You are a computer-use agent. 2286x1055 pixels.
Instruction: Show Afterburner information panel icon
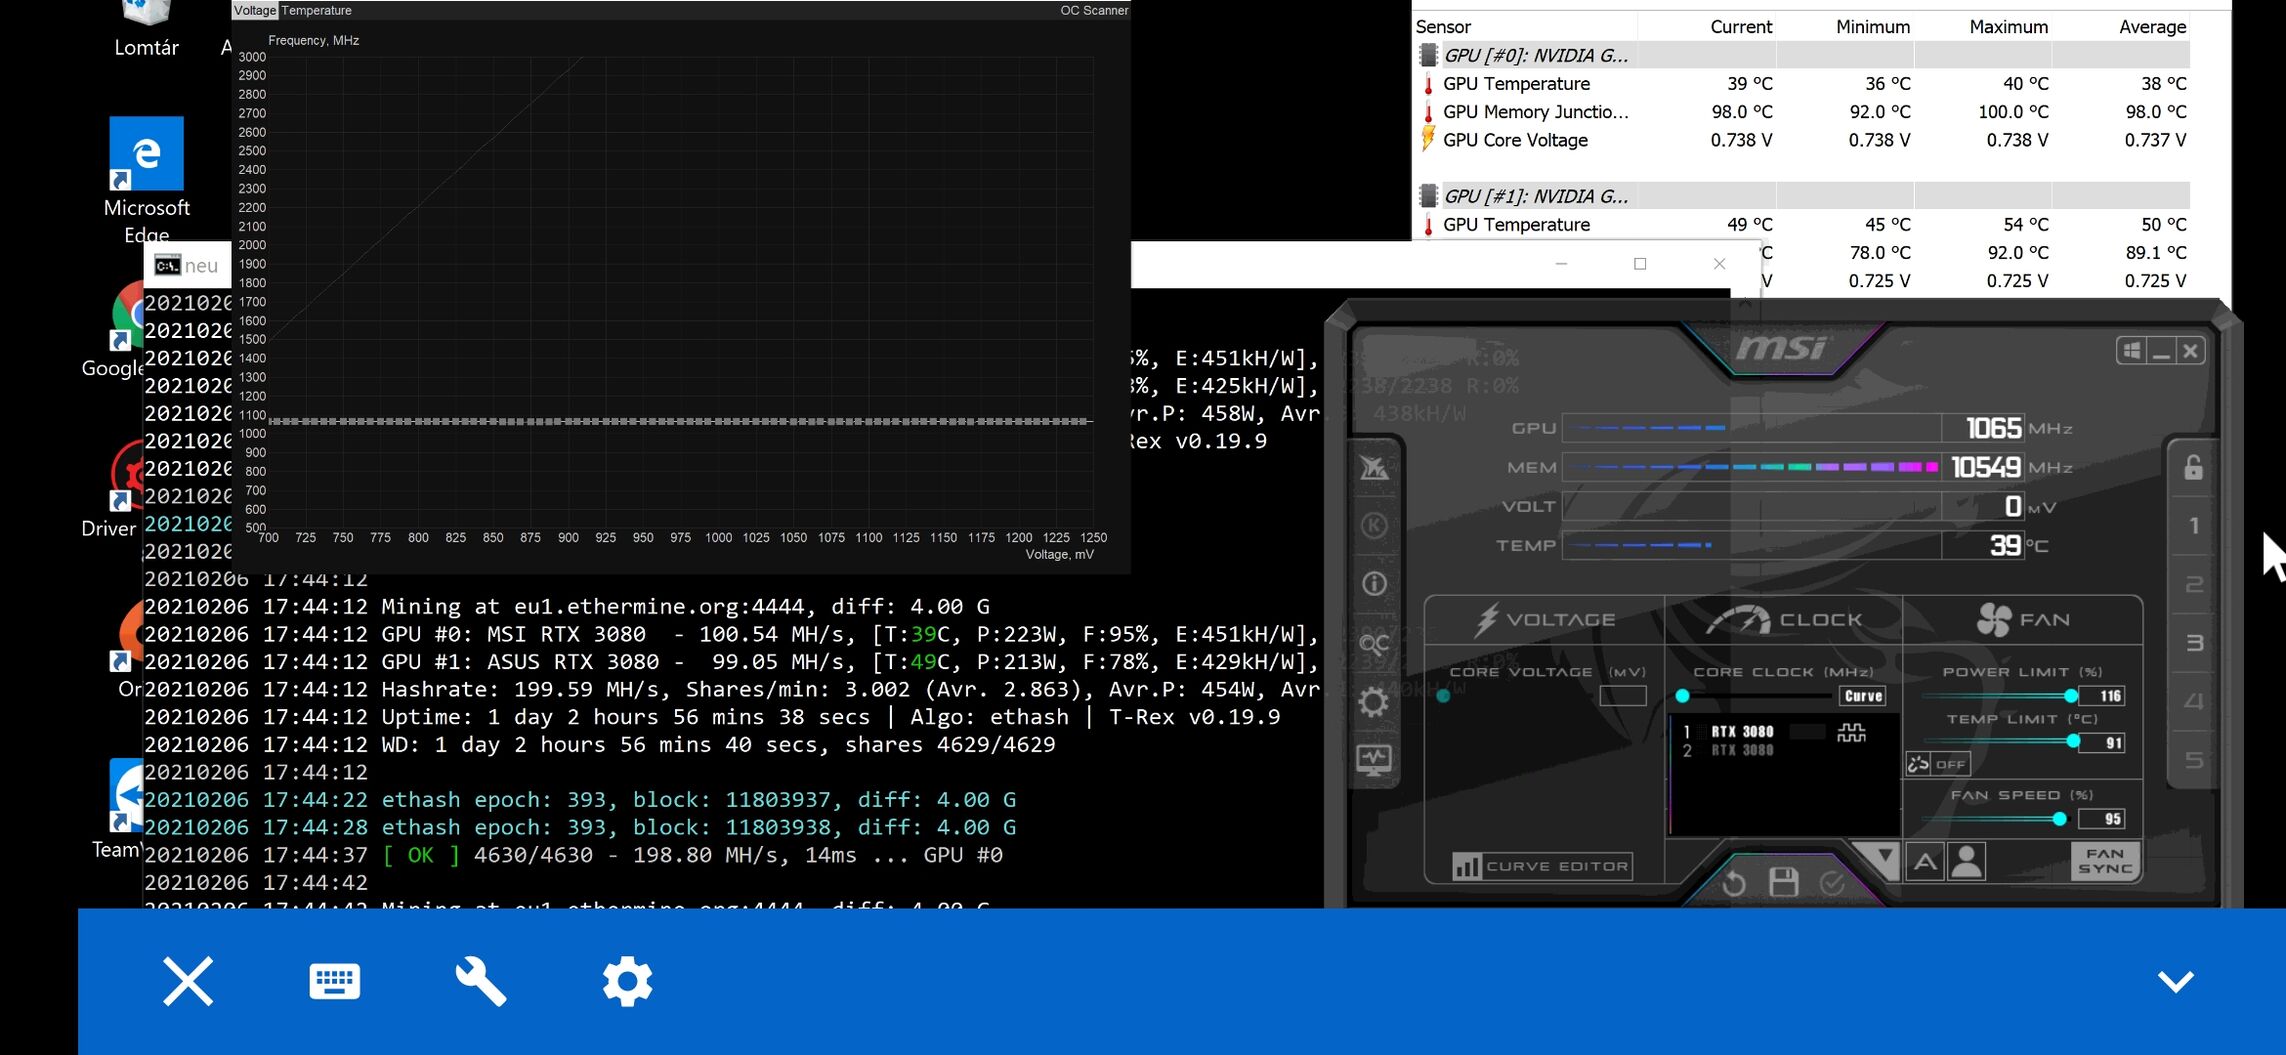(1374, 583)
